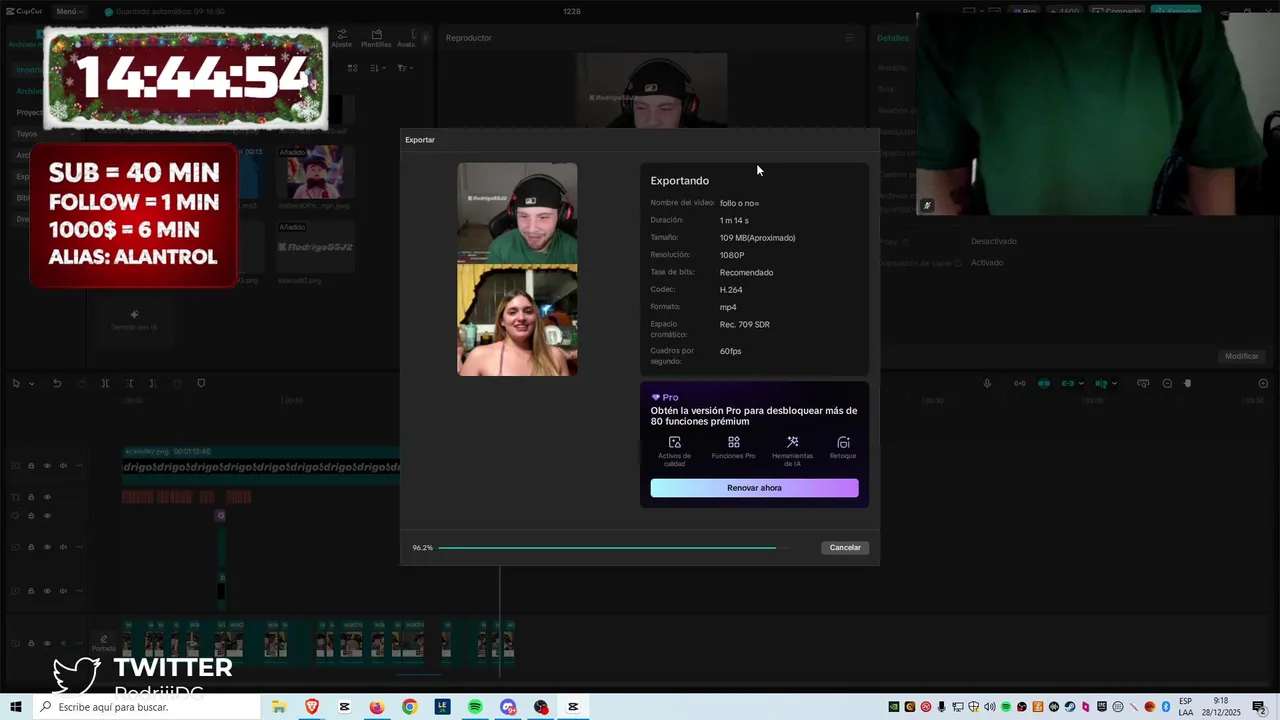Toggle main track magnet in timeline toolbar
The height and width of the screenshot is (720, 1280).
[x=1043, y=383]
